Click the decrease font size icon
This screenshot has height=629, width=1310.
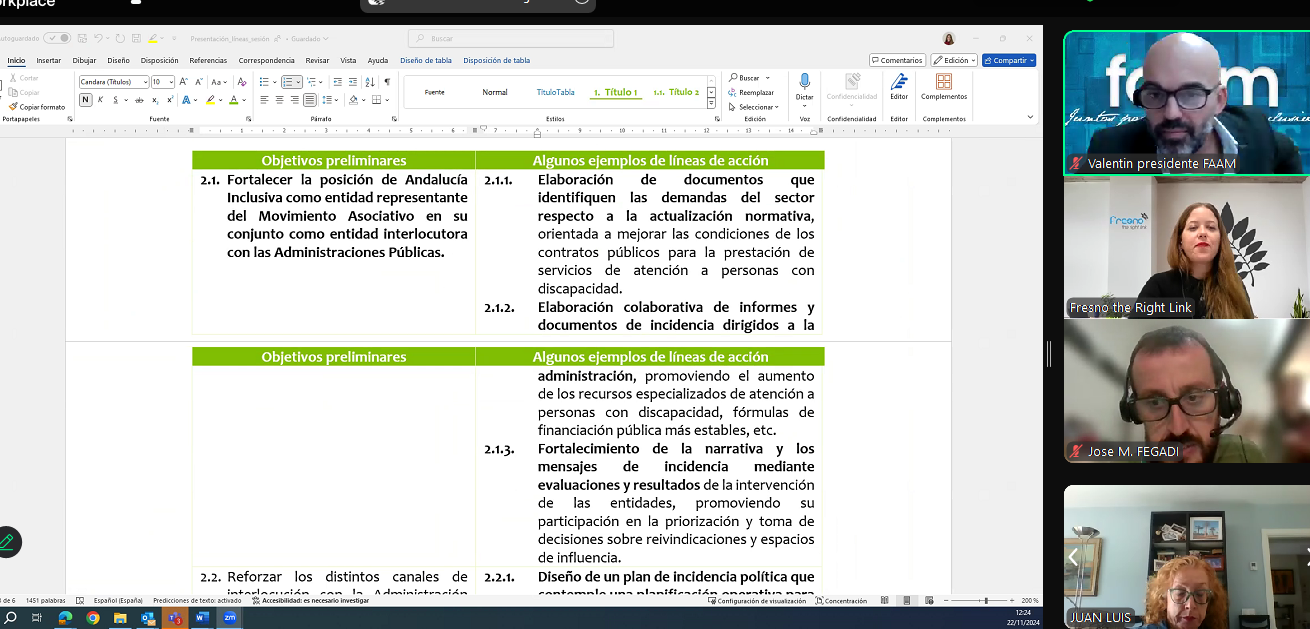(198, 82)
